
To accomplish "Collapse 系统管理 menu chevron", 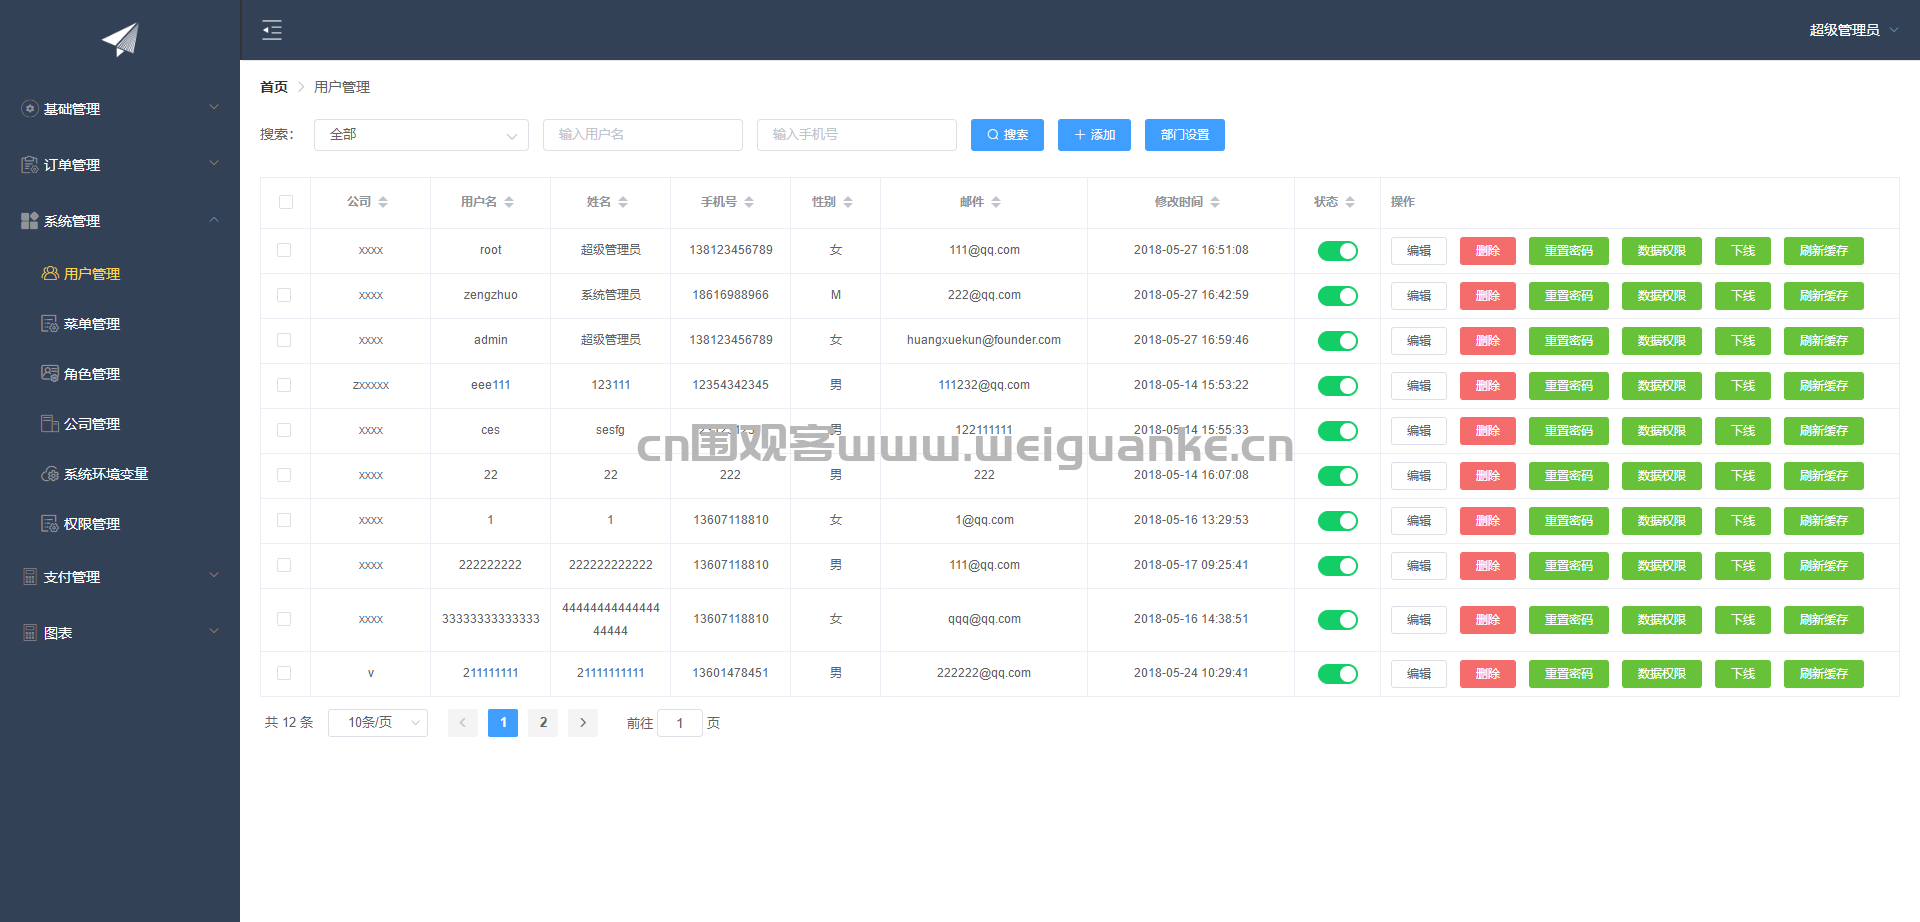I will (214, 219).
